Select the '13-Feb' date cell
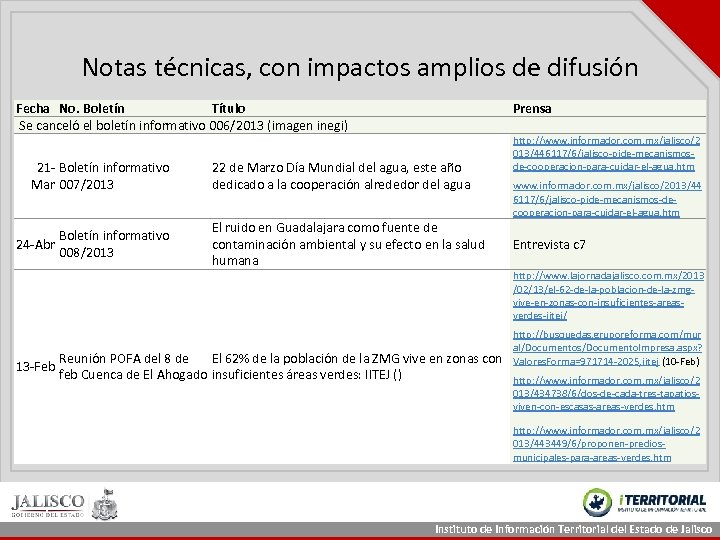Screen dimensions: 720x540 point(35,366)
